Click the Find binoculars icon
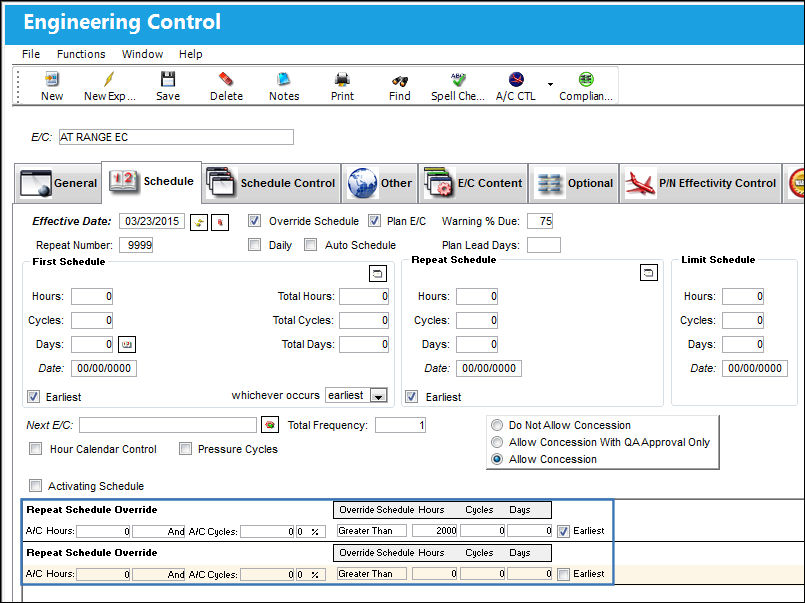This screenshot has height=603, width=805. 399,81
